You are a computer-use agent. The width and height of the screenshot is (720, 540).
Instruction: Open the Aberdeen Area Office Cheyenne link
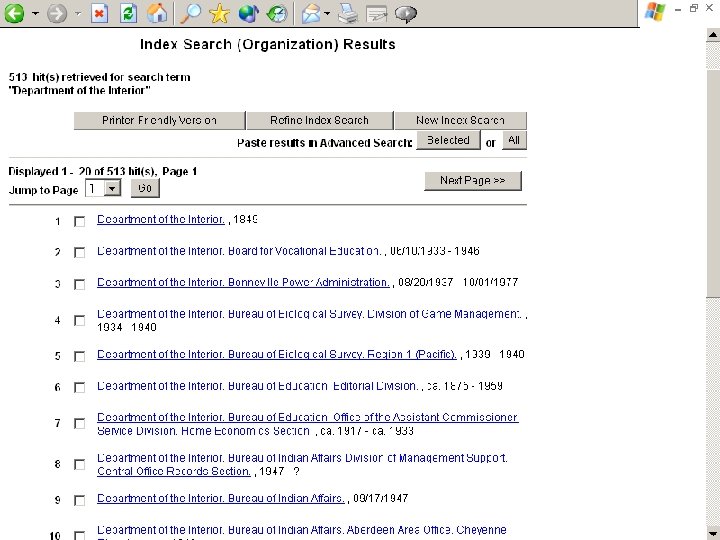[x=302, y=530]
